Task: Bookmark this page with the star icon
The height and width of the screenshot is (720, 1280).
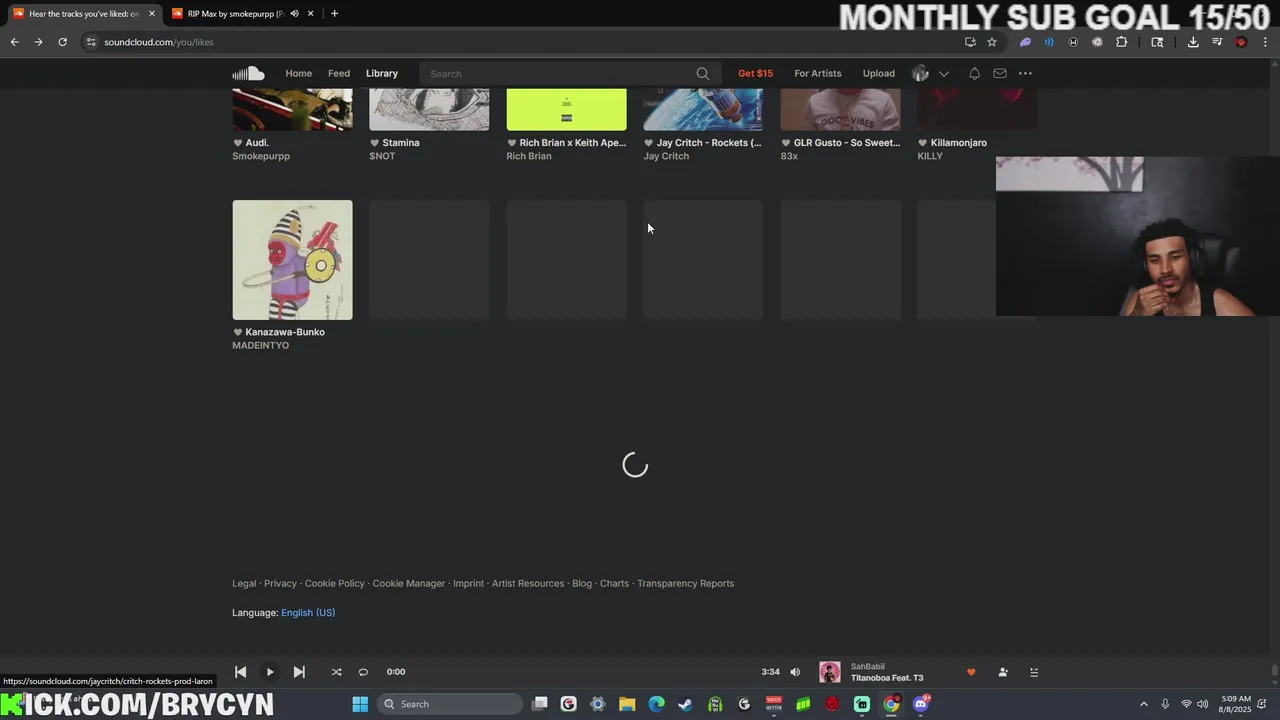Action: click(992, 42)
